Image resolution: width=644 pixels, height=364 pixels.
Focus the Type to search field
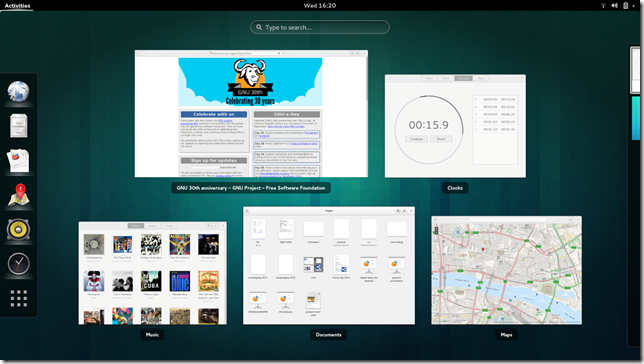pyautogui.click(x=320, y=27)
